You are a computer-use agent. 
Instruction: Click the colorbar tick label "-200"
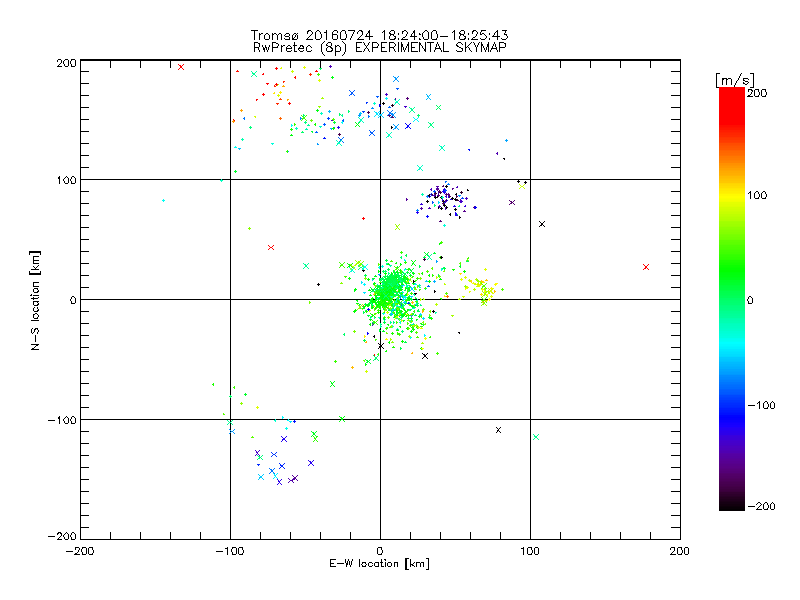click(761, 506)
